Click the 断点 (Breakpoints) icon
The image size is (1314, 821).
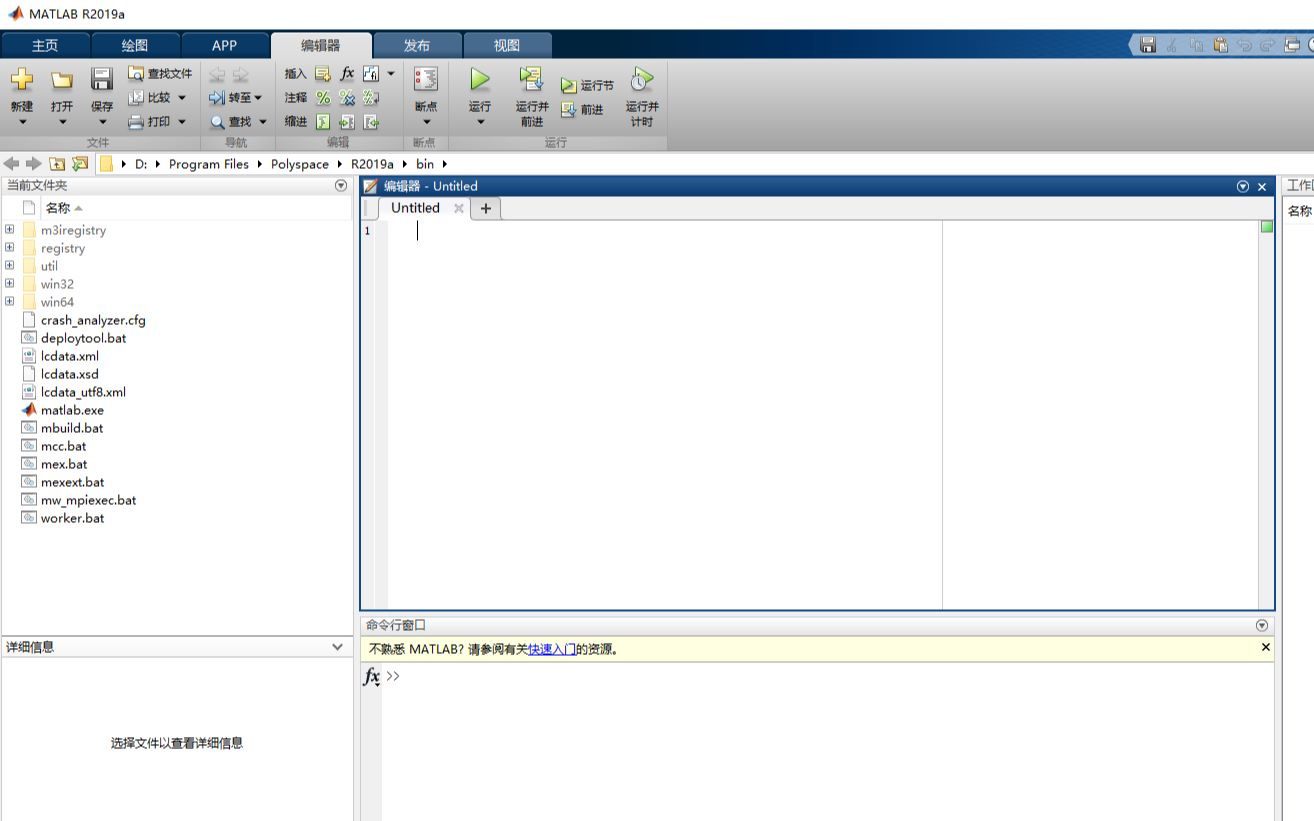point(426,80)
